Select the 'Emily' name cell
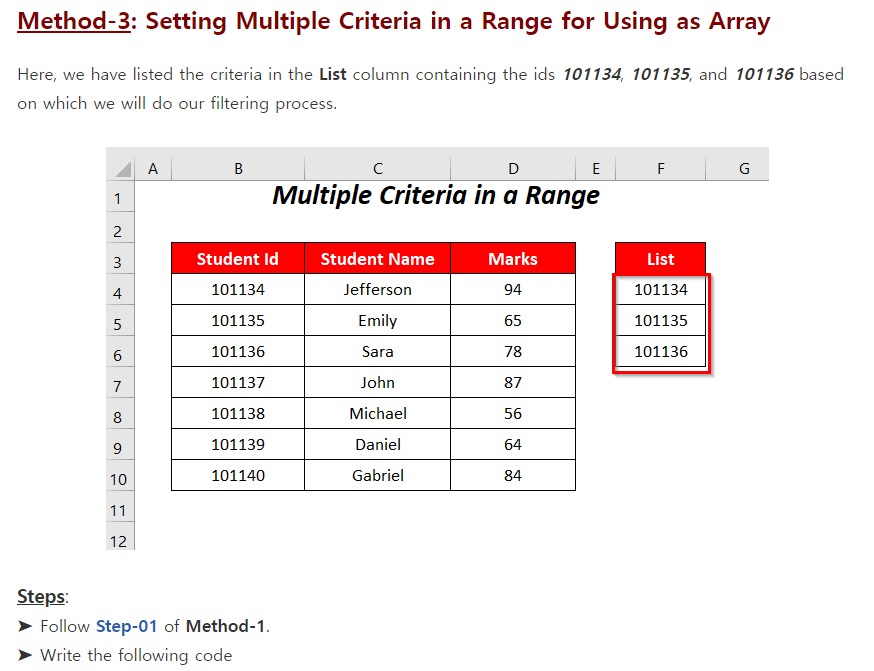This screenshot has height=671, width=874. point(377,320)
